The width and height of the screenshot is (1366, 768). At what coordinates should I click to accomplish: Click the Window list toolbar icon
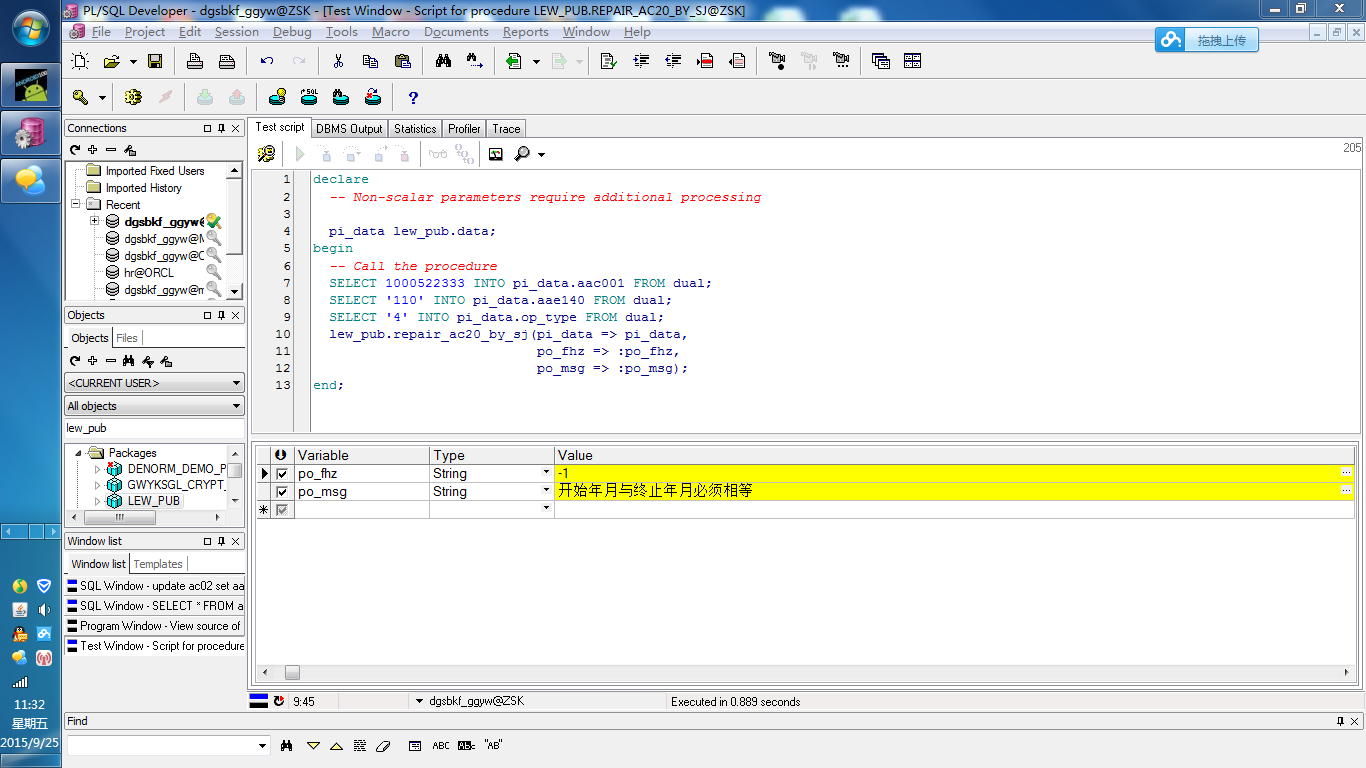pyautogui.click(x=881, y=62)
